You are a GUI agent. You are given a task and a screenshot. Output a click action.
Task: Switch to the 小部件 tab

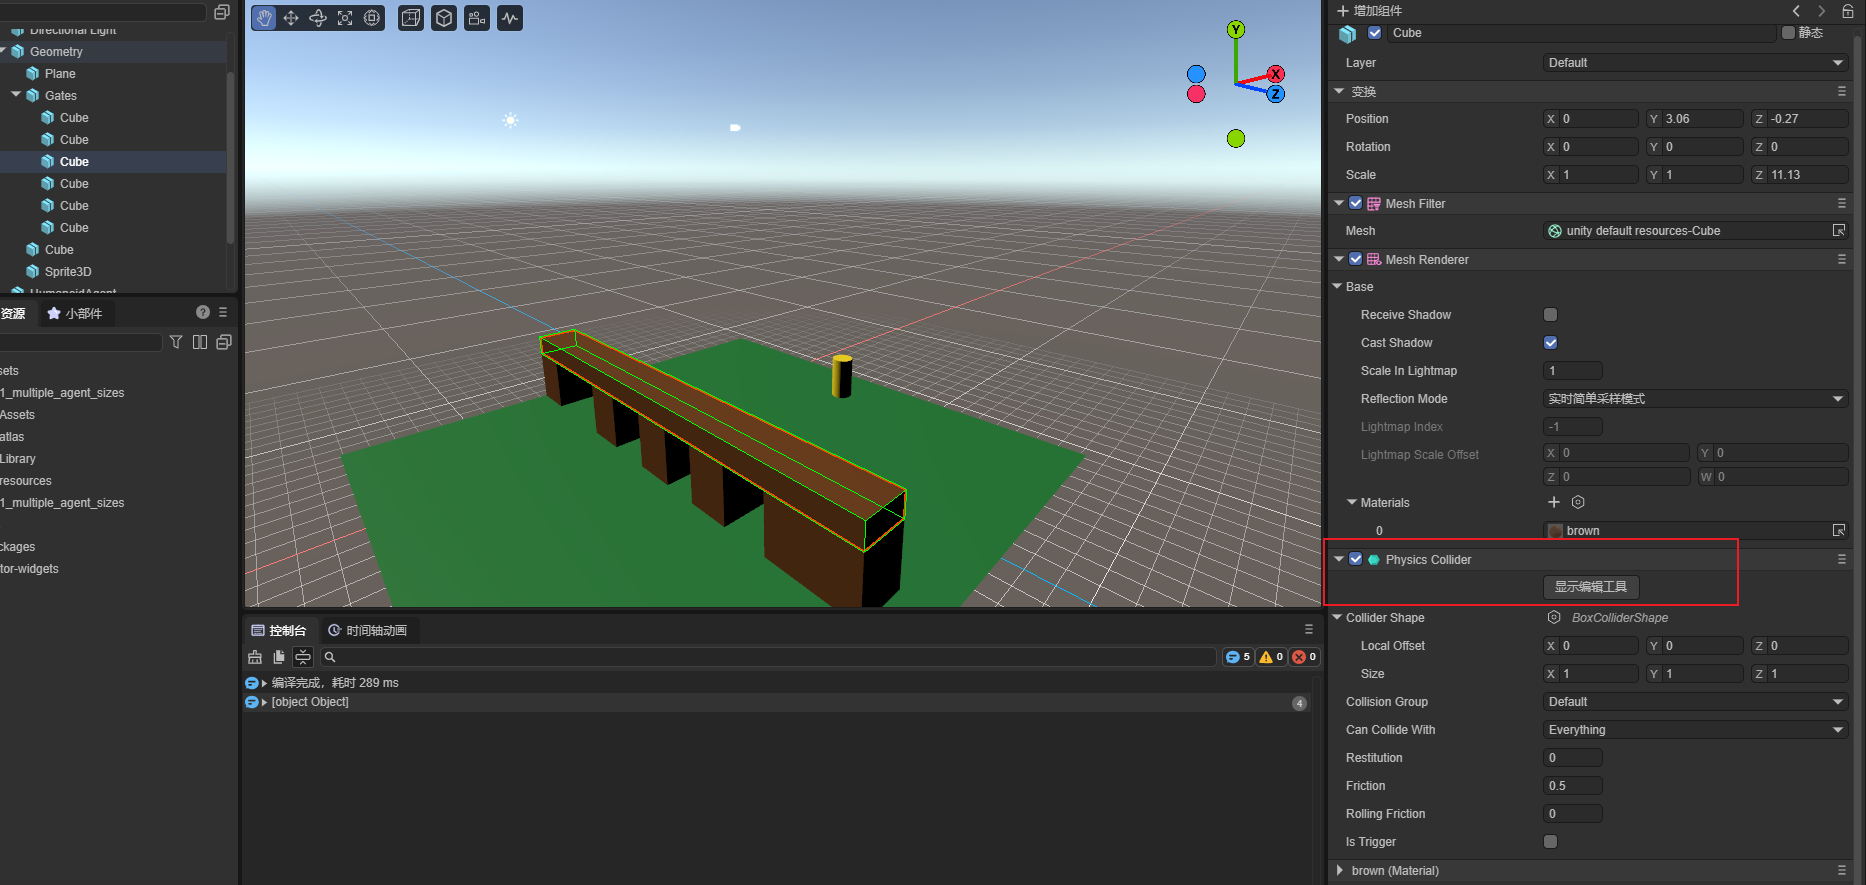pos(75,313)
